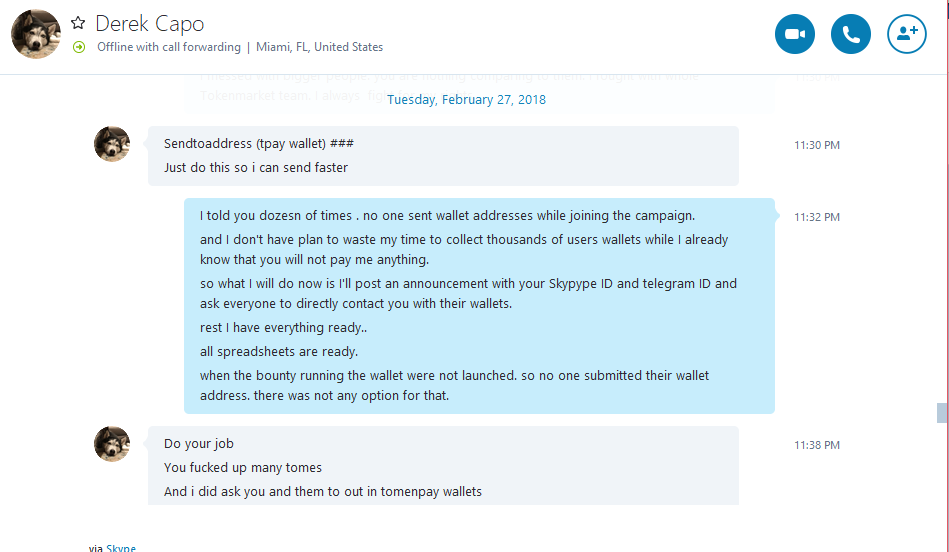
Task: Click the contact name Derek Capo
Action: click(149, 24)
